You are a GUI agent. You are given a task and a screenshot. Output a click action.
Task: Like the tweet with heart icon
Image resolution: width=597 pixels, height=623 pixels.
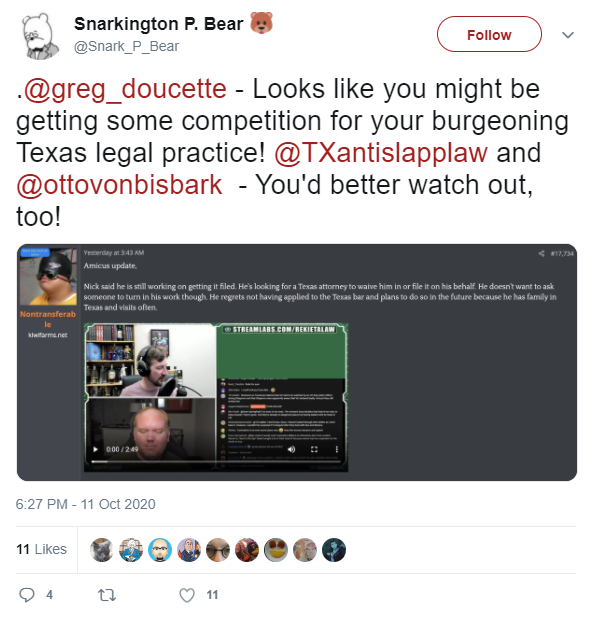click(x=187, y=595)
